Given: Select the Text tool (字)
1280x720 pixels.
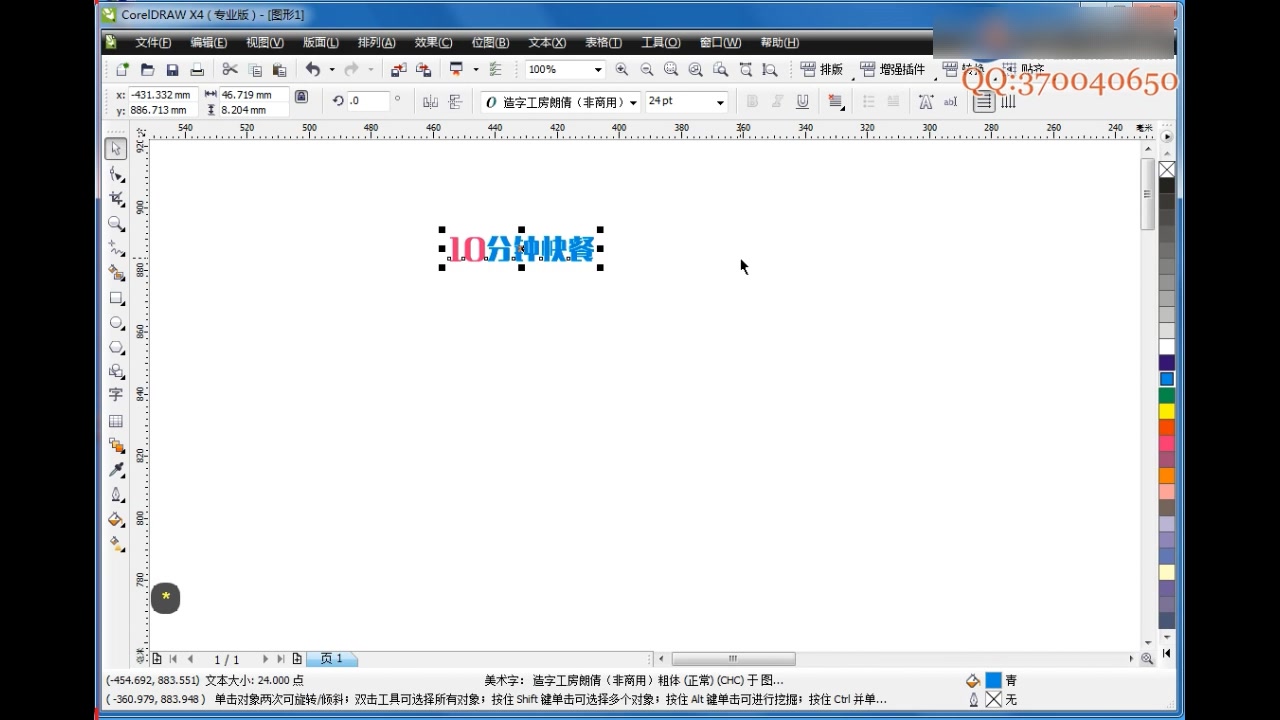Looking at the screenshot, I should pos(116,396).
